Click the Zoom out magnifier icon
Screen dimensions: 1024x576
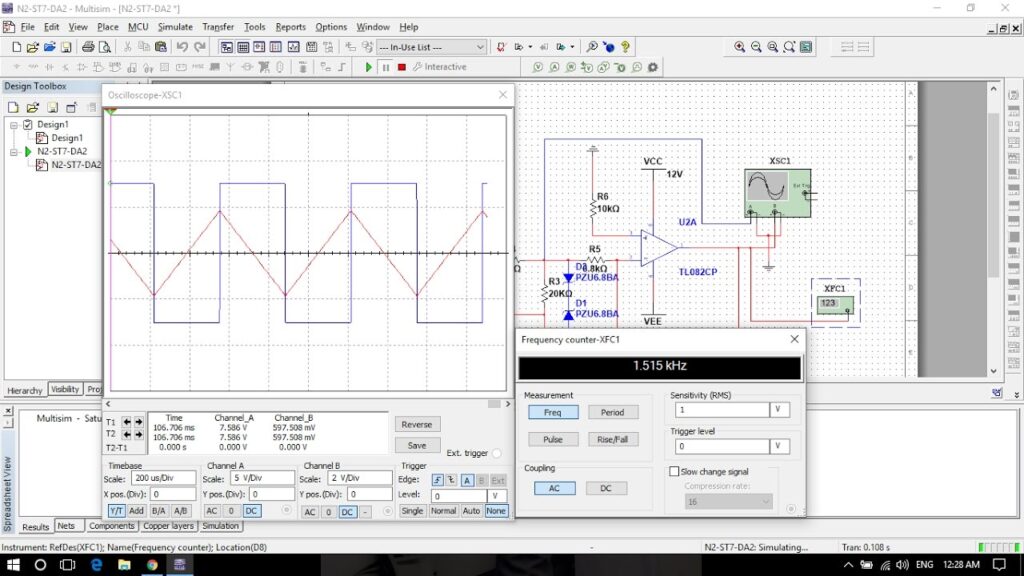[756, 47]
